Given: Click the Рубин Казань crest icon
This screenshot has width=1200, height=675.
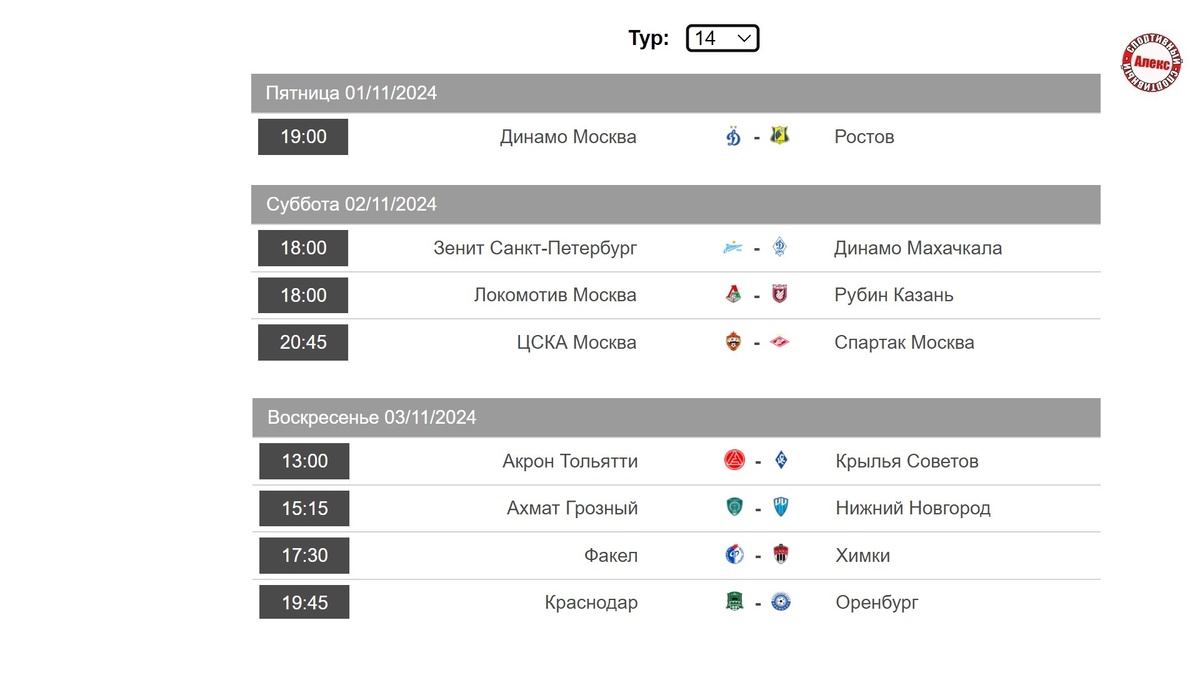Looking at the screenshot, I should [780, 295].
